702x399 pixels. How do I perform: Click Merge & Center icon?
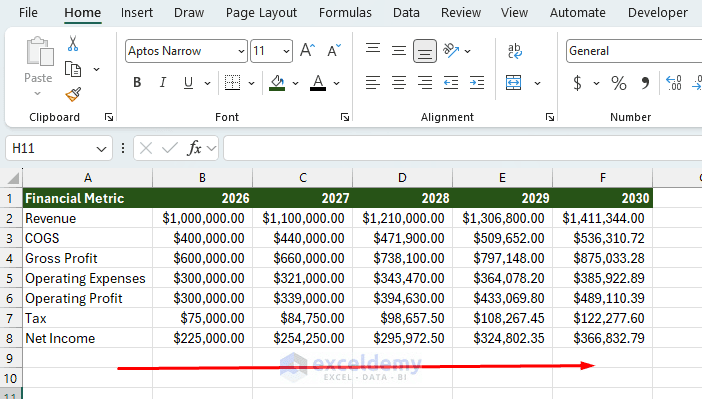click(514, 83)
